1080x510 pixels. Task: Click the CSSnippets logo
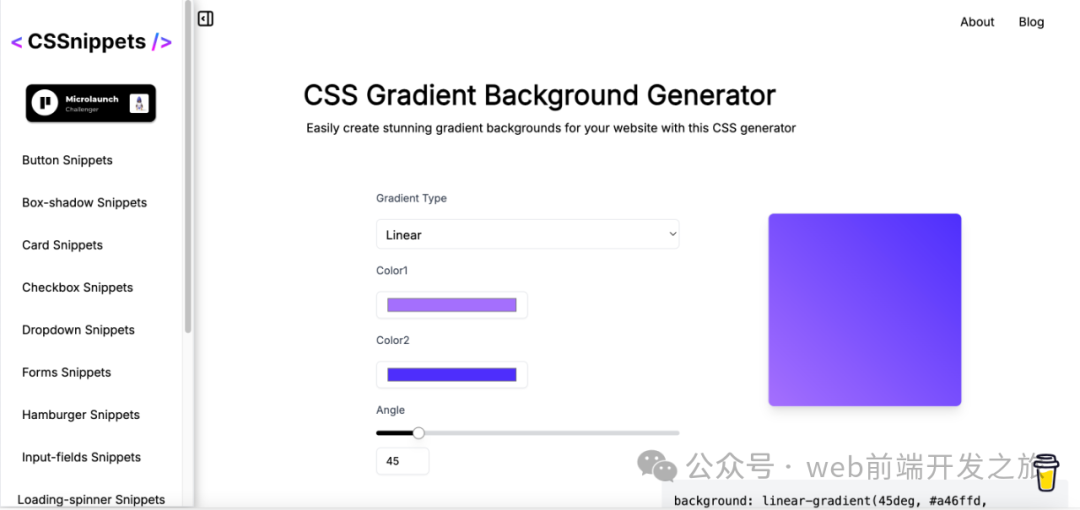tap(91, 42)
